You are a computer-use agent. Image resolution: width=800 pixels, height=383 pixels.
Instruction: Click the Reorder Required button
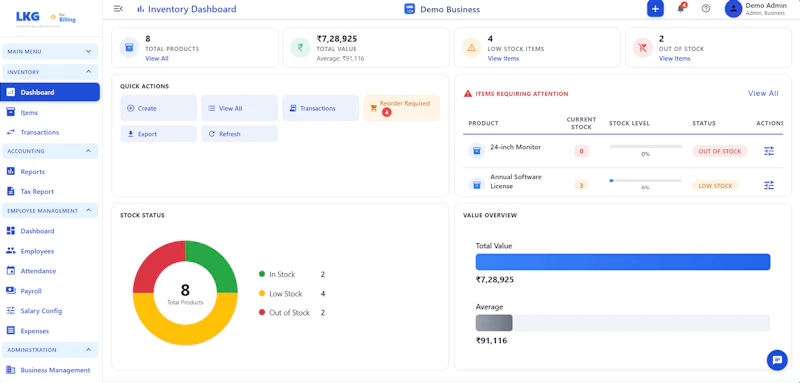(402, 108)
